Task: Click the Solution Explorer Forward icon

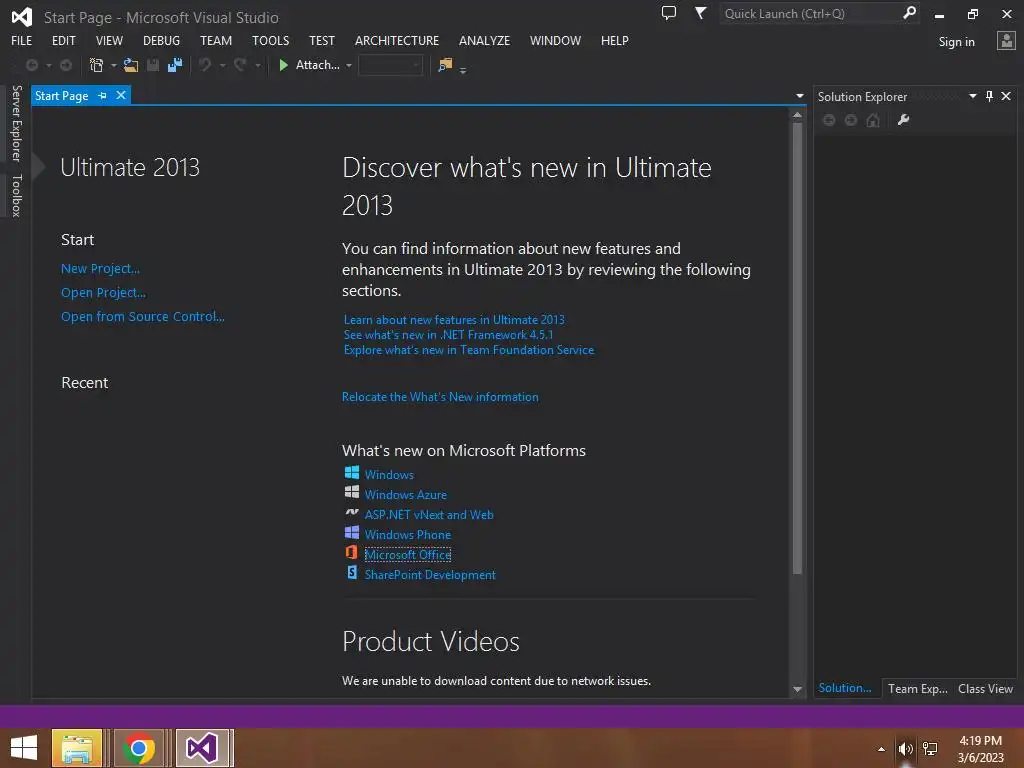Action: [851, 120]
